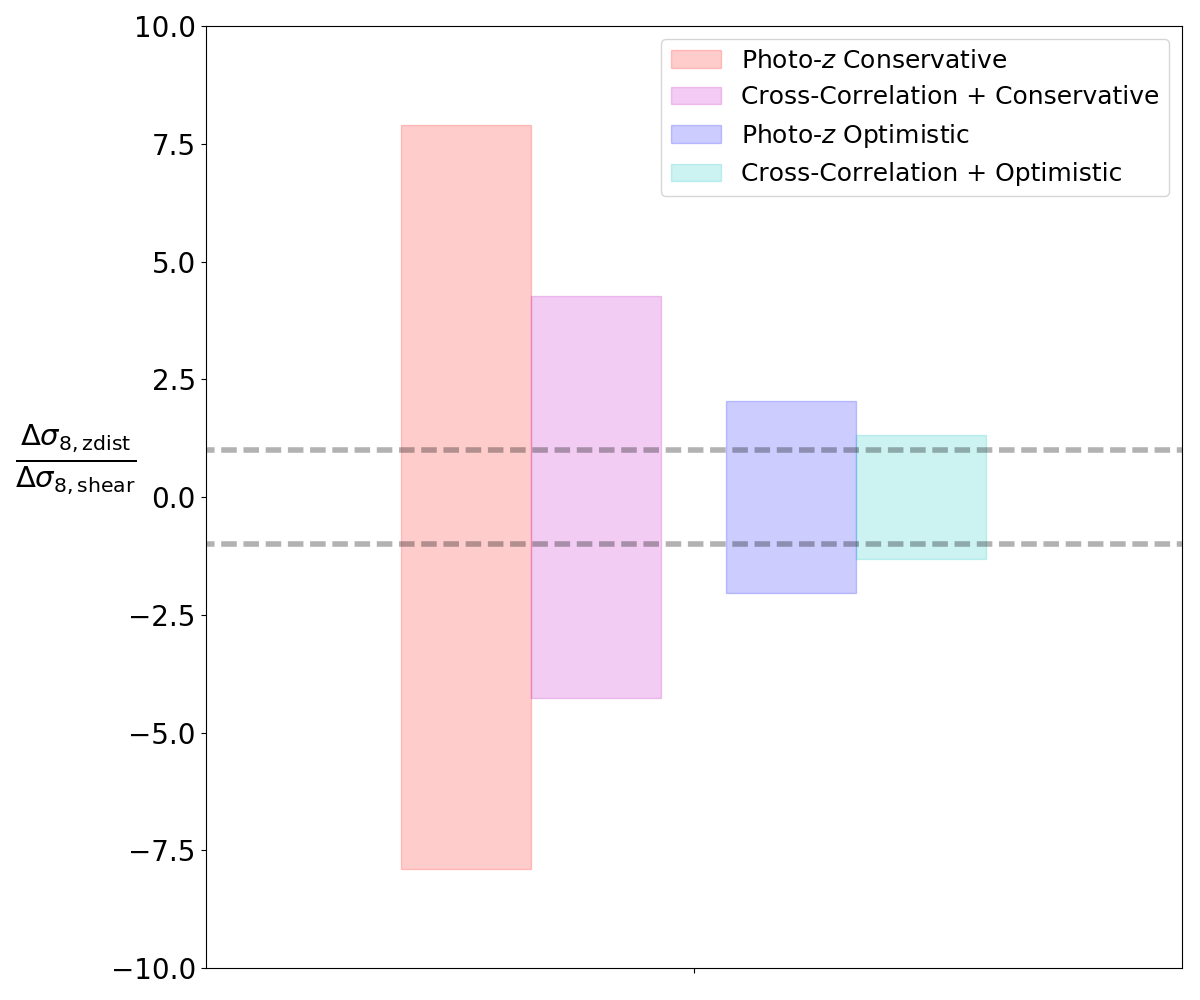Click the lower dashed gray horizontal line
This screenshot has width=1200, height=1000.
(300, 544)
